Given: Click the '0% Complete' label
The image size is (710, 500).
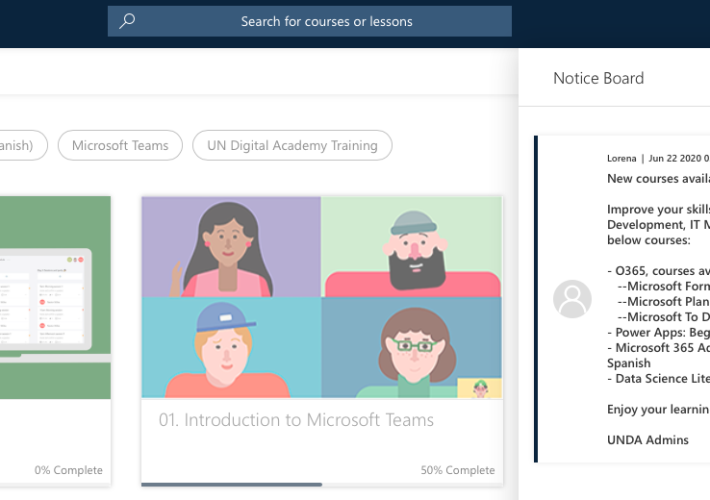Looking at the screenshot, I should [68, 470].
